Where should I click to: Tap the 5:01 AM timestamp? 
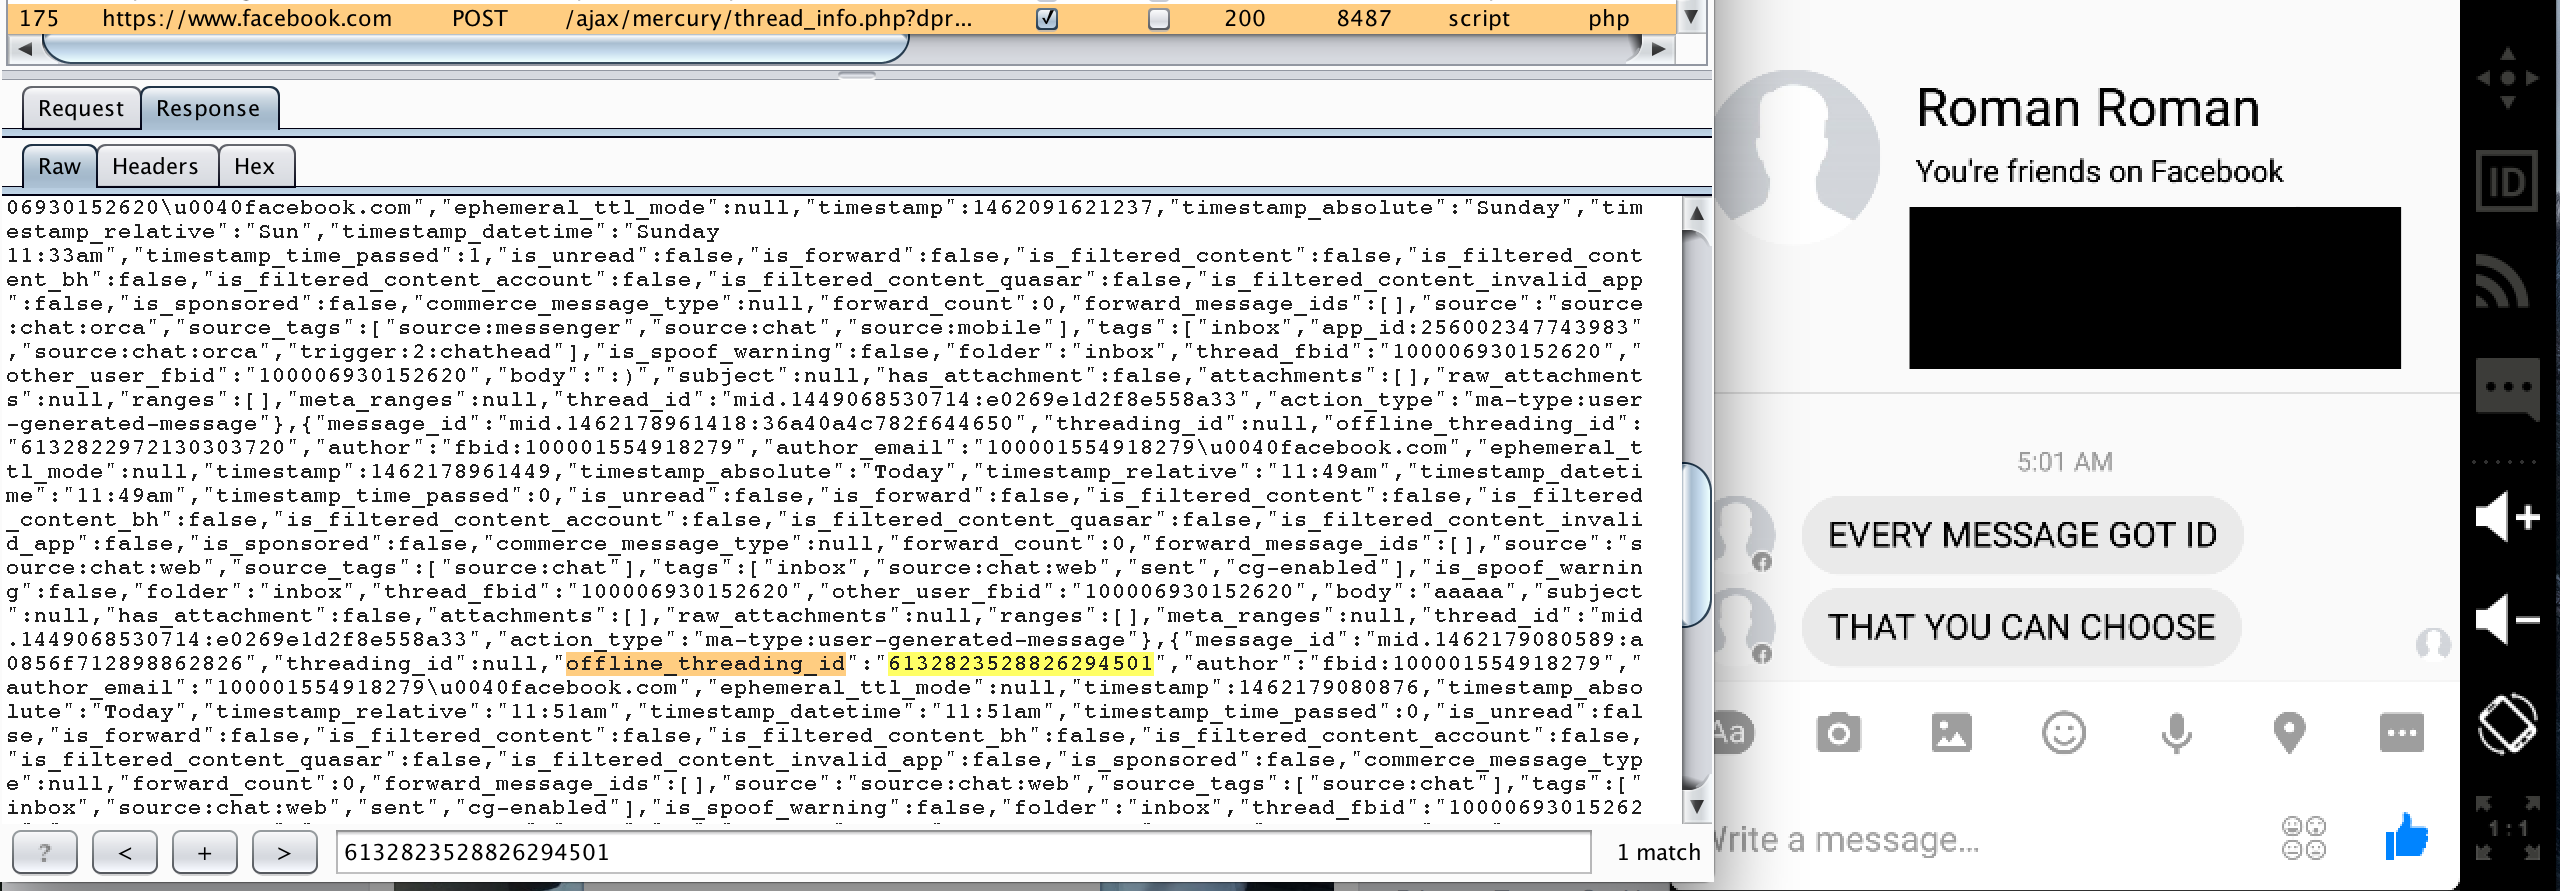point(2065,462)
